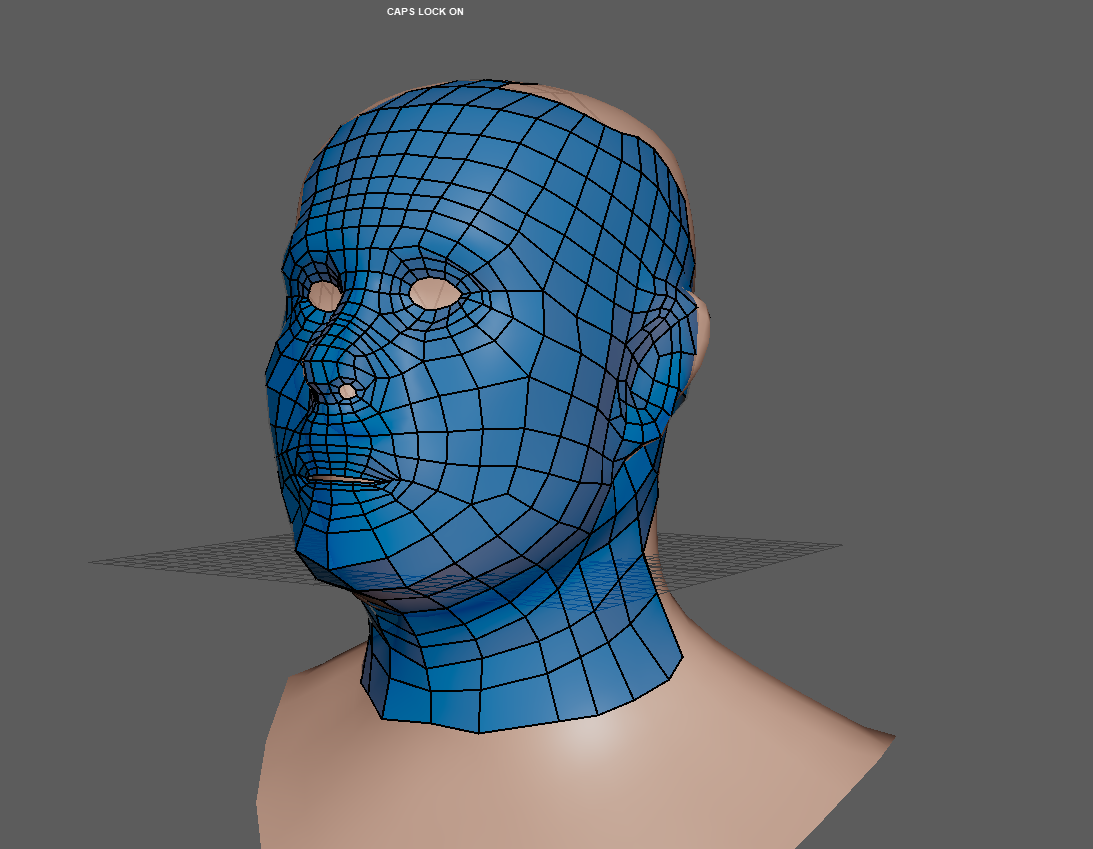Viewport: 1093px width, 849px height.
Task: Click the nose bridge between the eyes
Action: (368, 300)
